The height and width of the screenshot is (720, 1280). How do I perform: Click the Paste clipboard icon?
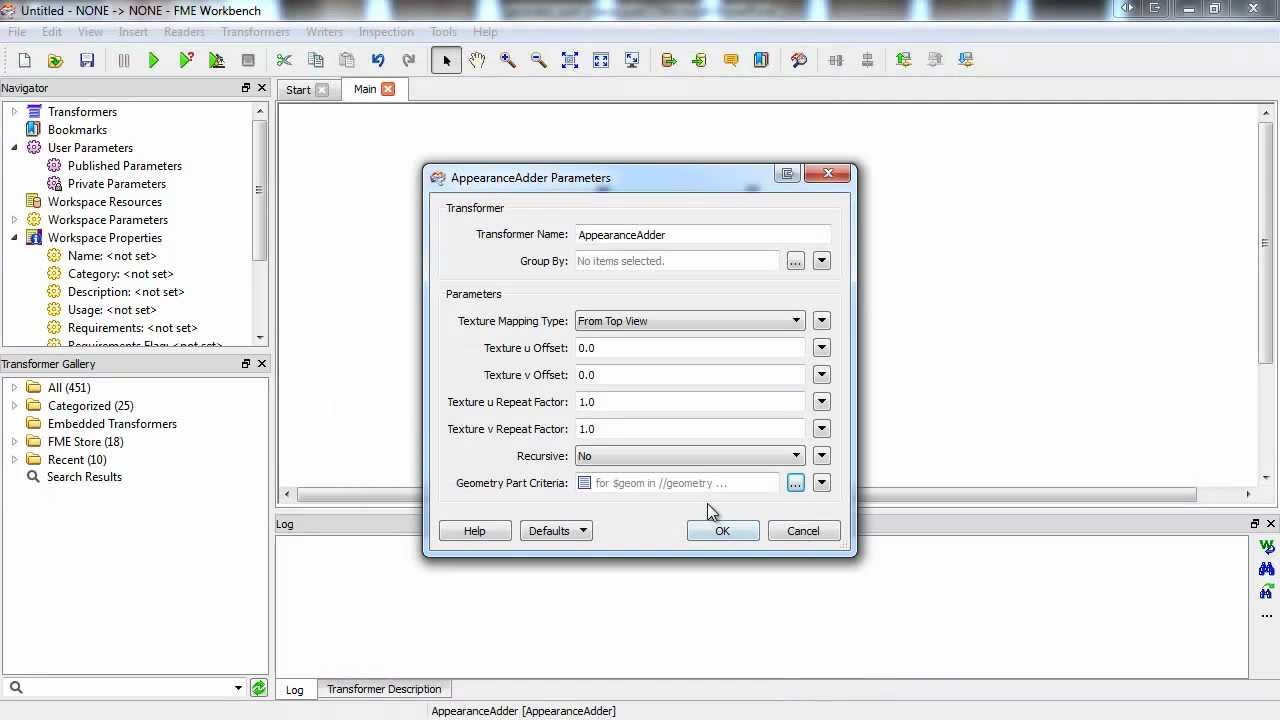(347, 60)
